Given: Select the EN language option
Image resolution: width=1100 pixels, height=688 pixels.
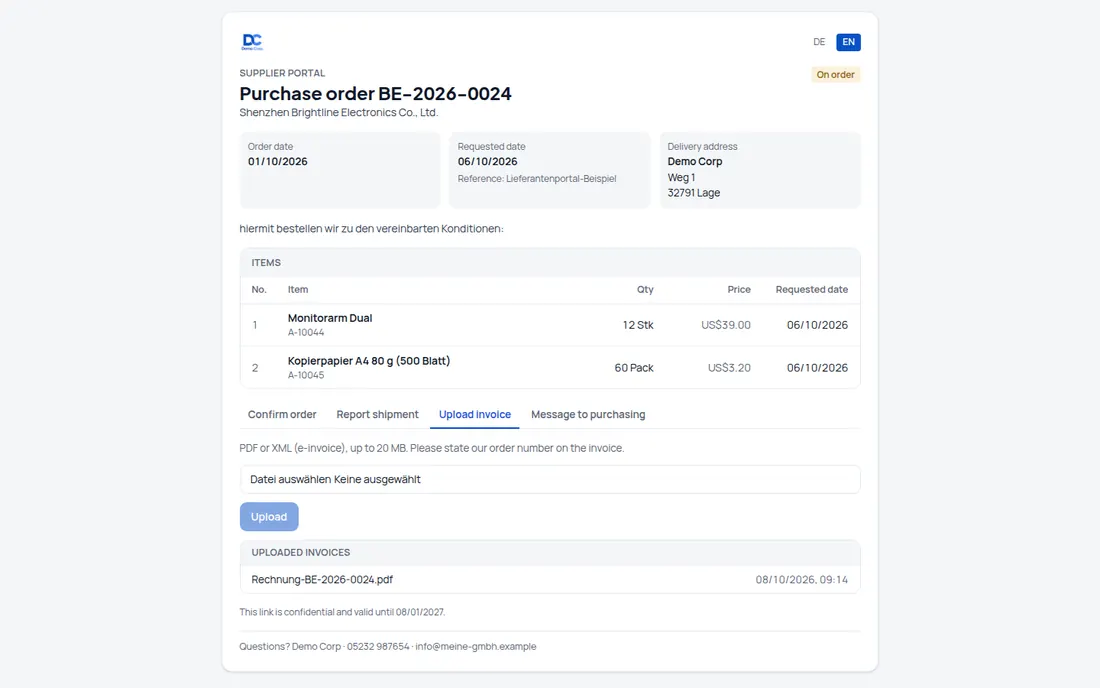Looking at the screenshot, I should [848, 42].
